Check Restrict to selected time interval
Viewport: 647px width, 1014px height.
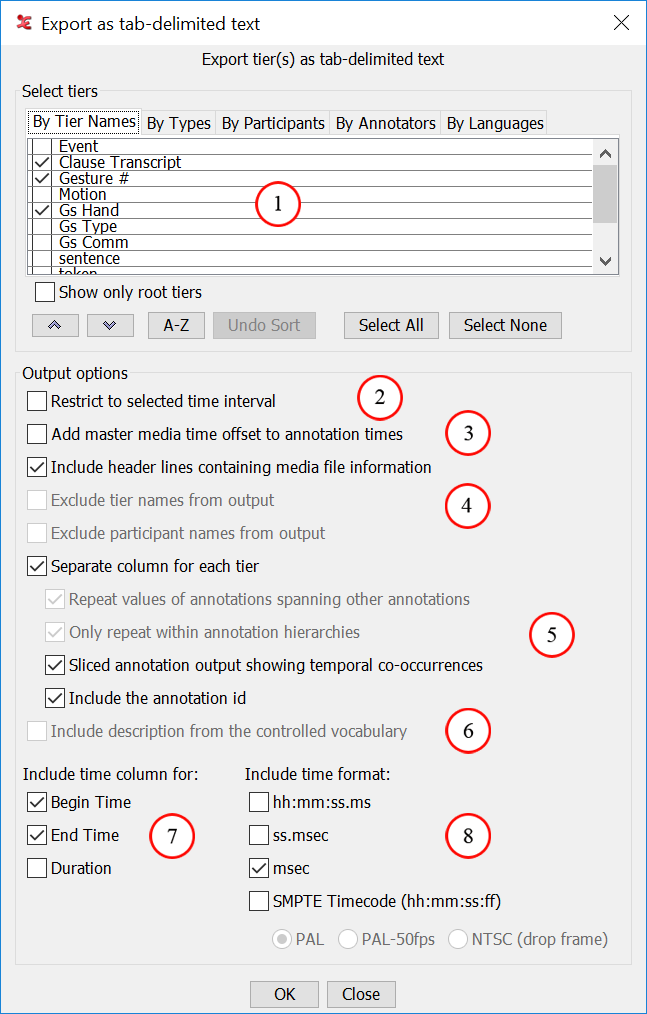pyautogui.click(x=37, y=401)
